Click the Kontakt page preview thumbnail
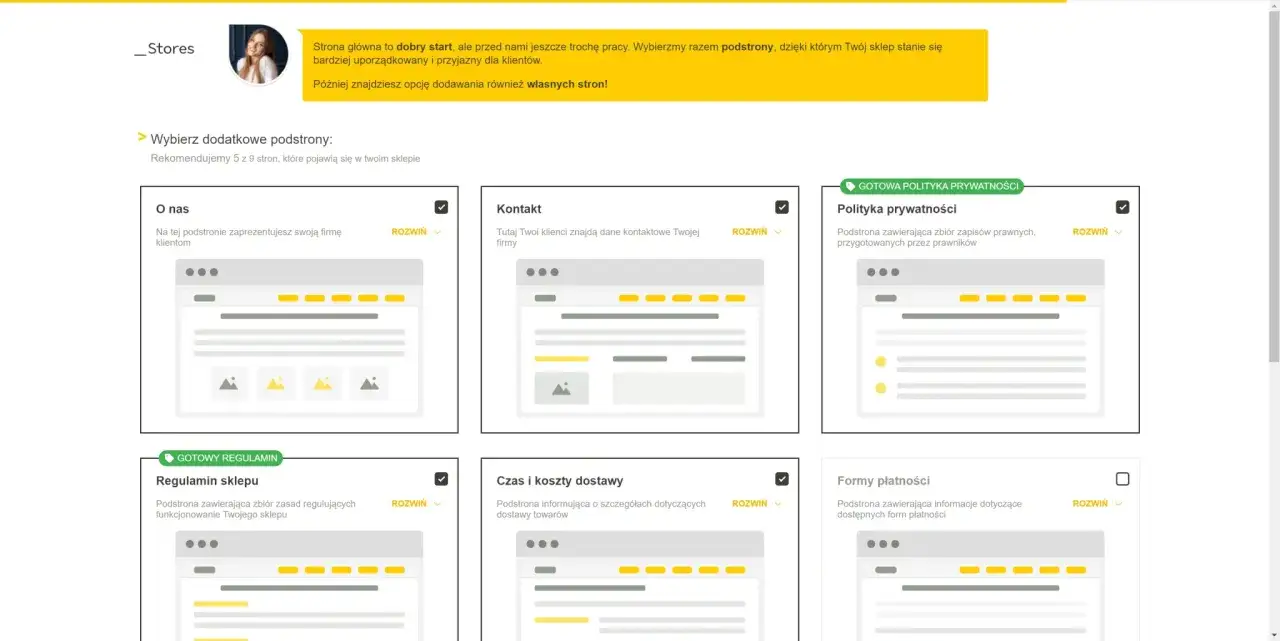Image resolution: width=1280 pixels, height=641 pixels. [640, 338]
